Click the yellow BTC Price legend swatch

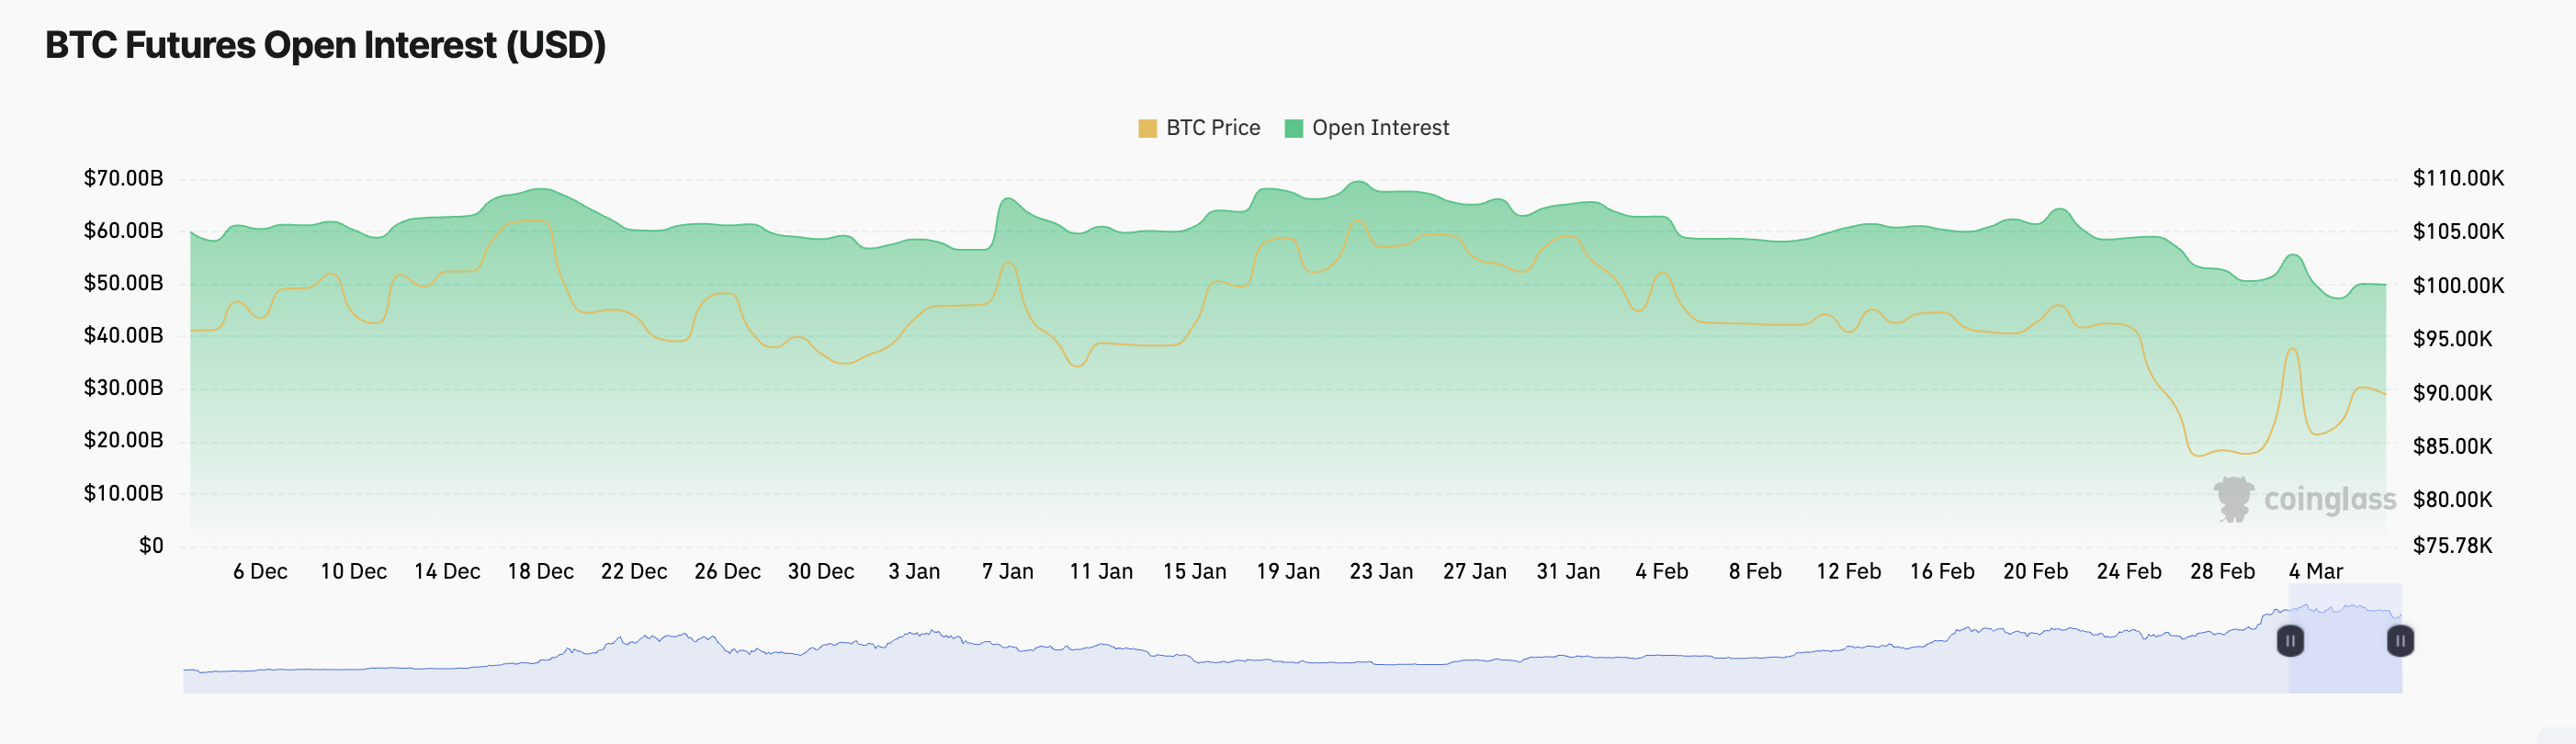coord(1147,128)
